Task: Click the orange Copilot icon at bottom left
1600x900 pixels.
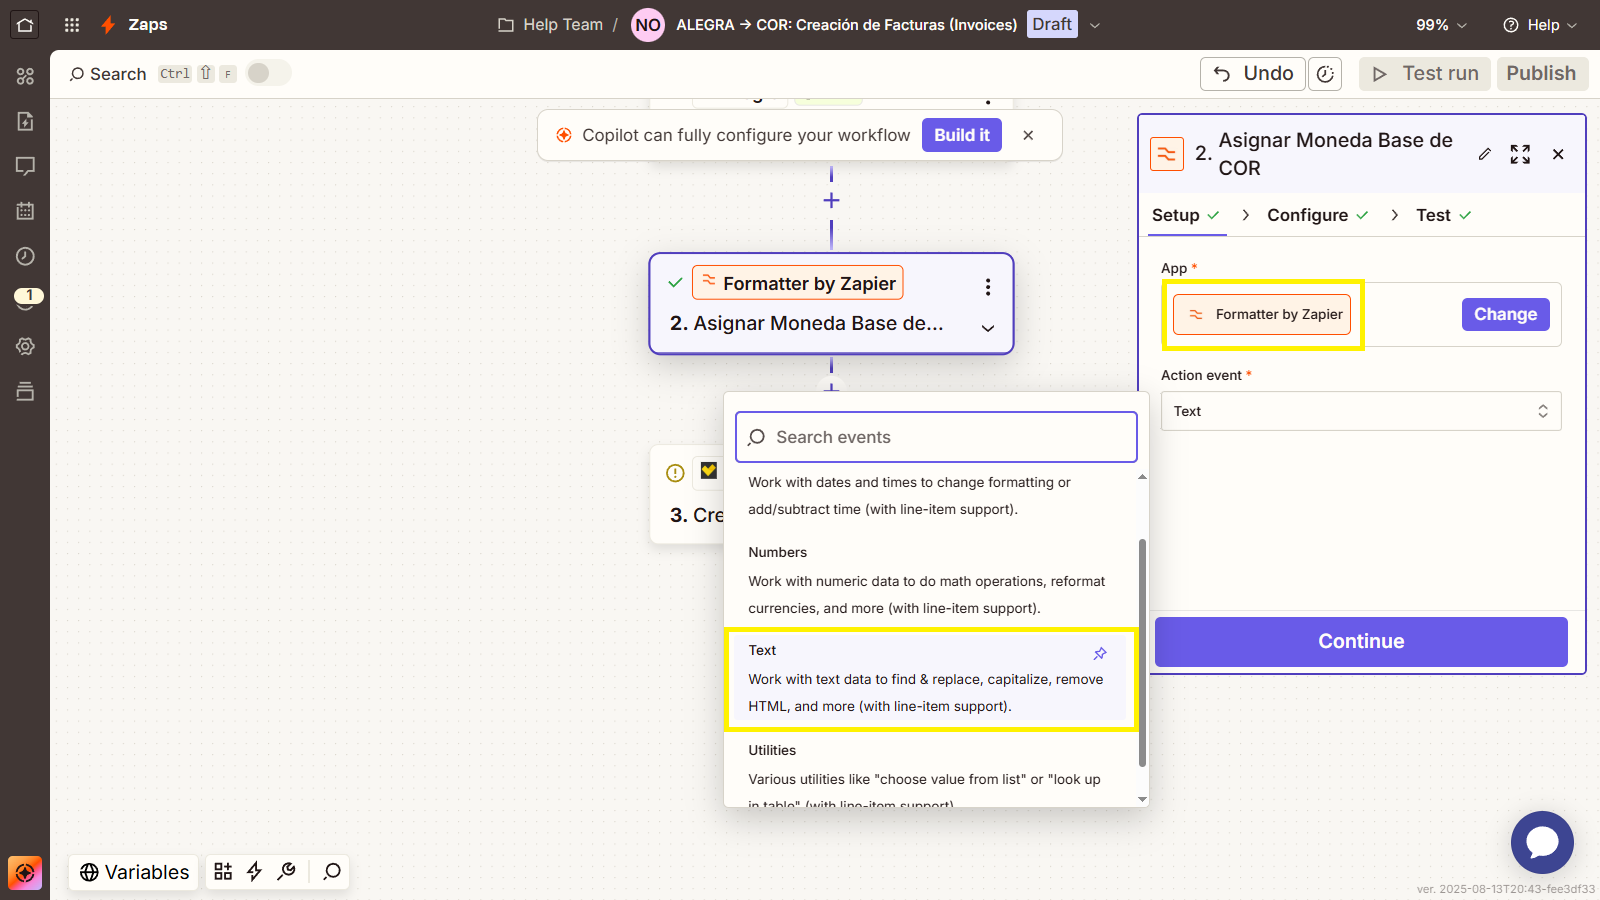Action: point(25,873)
